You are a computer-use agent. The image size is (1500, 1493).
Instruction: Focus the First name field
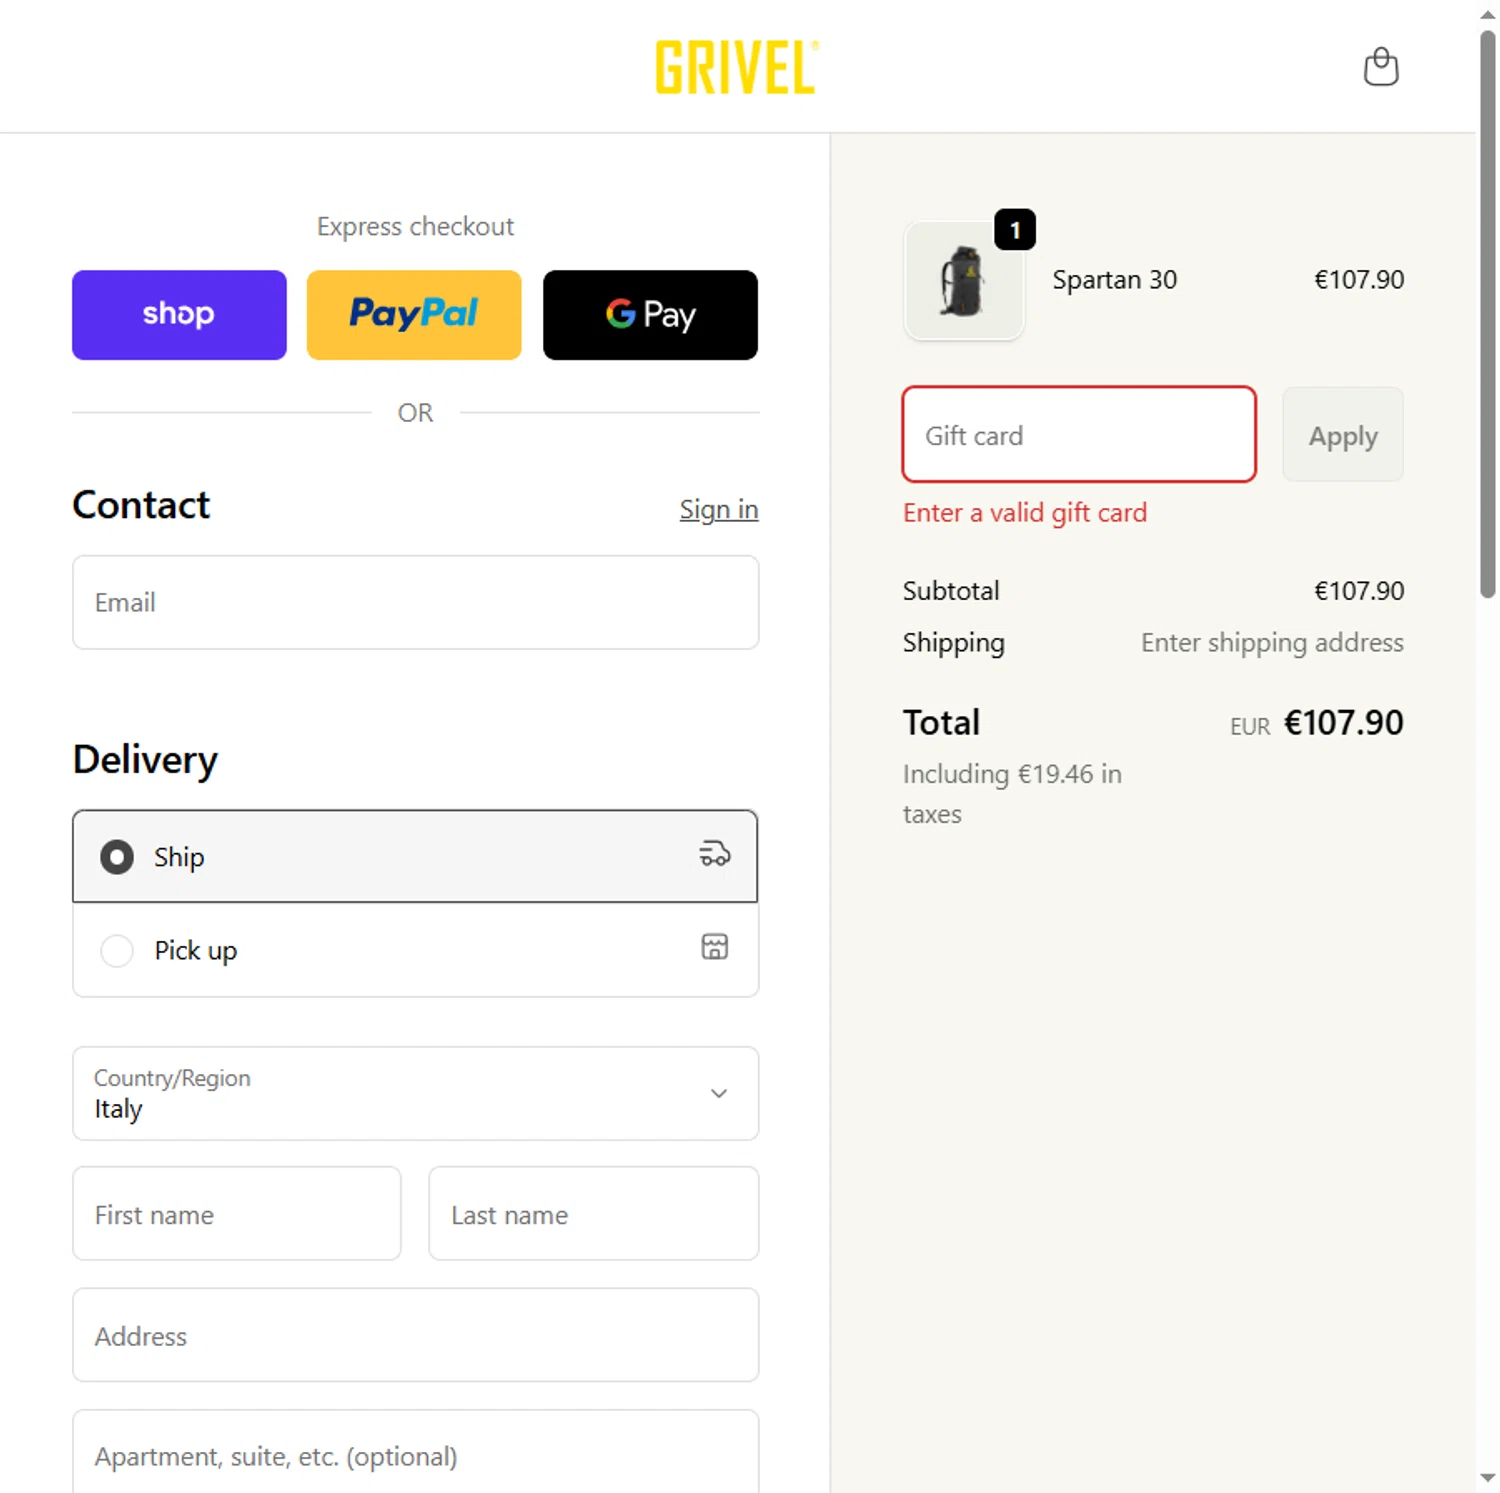tap(237, 1214)
